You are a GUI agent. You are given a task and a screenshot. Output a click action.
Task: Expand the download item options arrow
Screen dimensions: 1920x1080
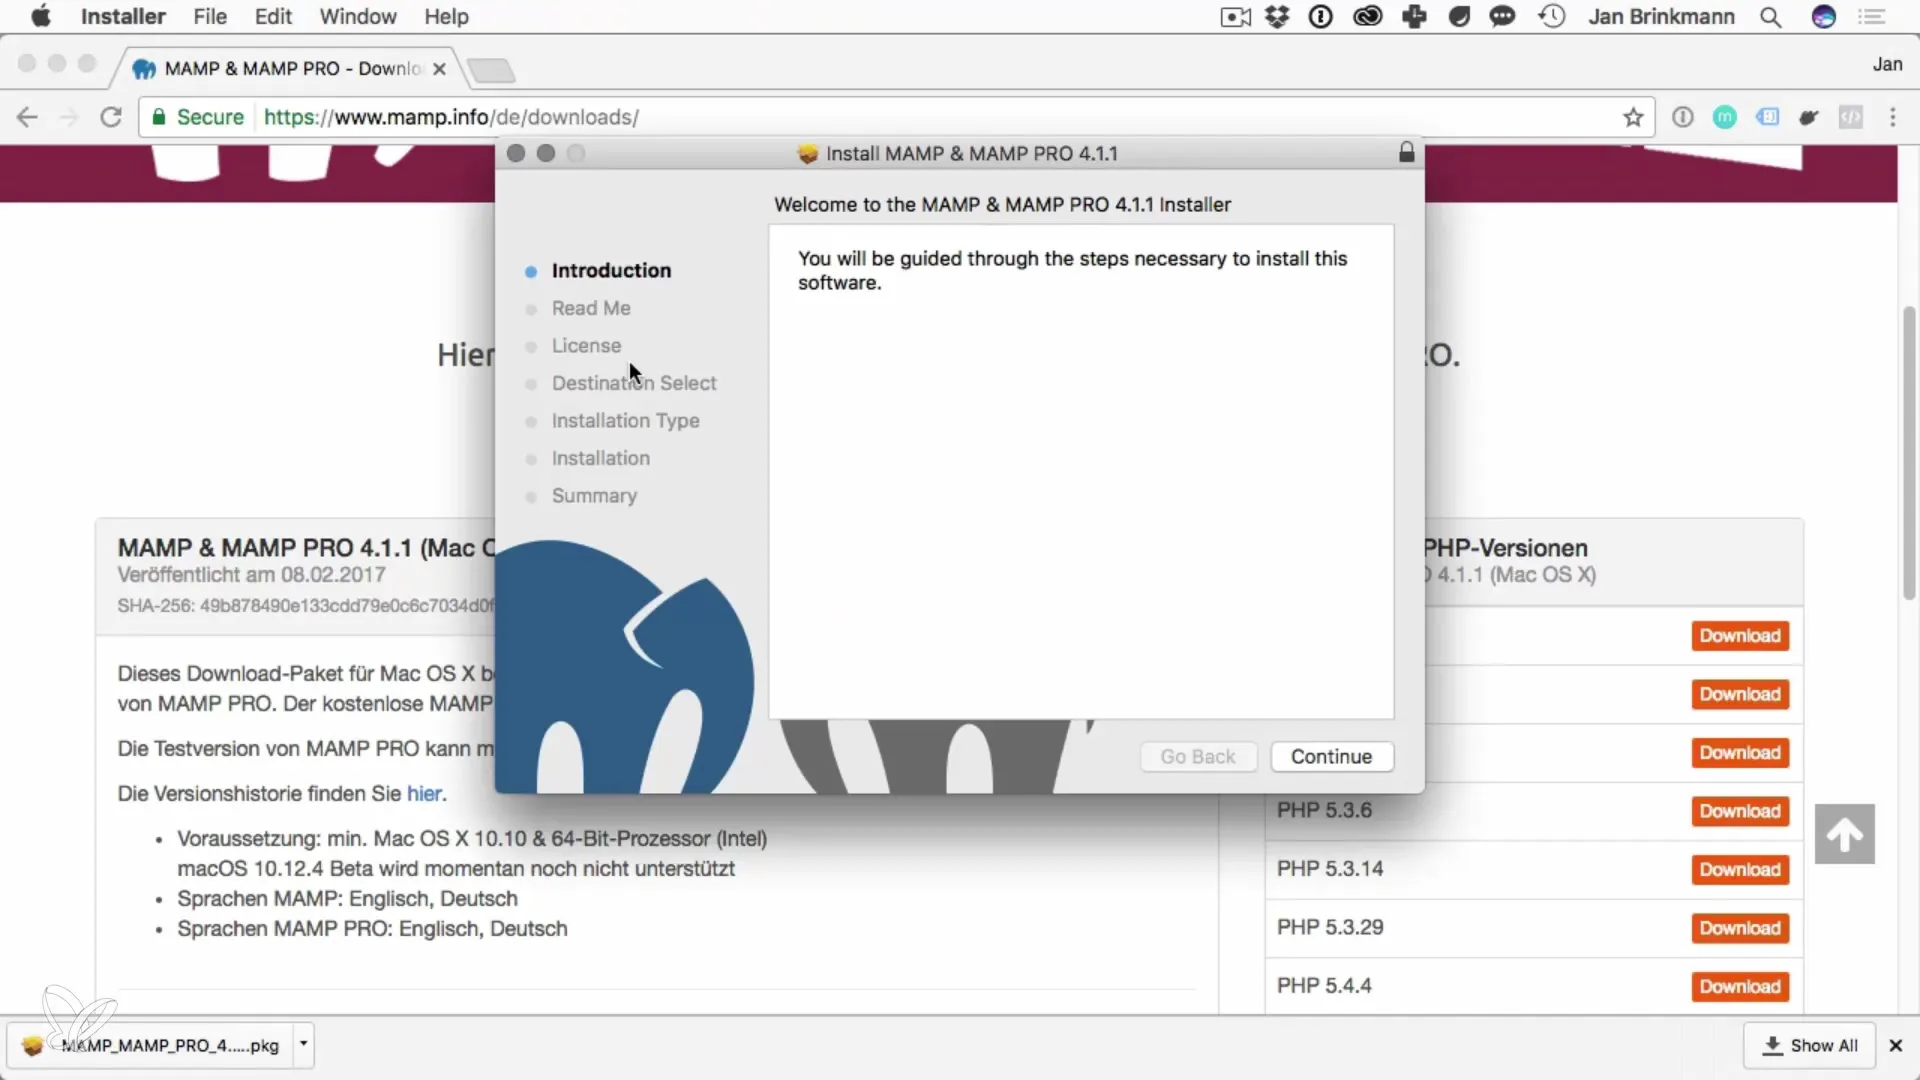pos(303,1045)
